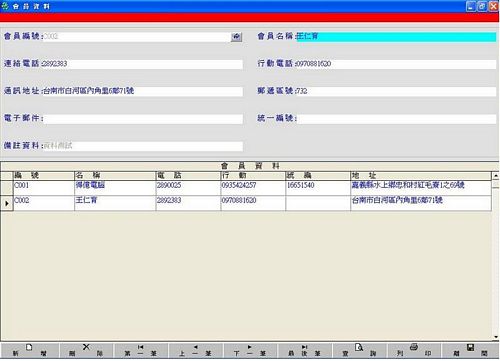Click the 地址 column header
The height and width of the screenshot is (361, 500).
point(421,176)
